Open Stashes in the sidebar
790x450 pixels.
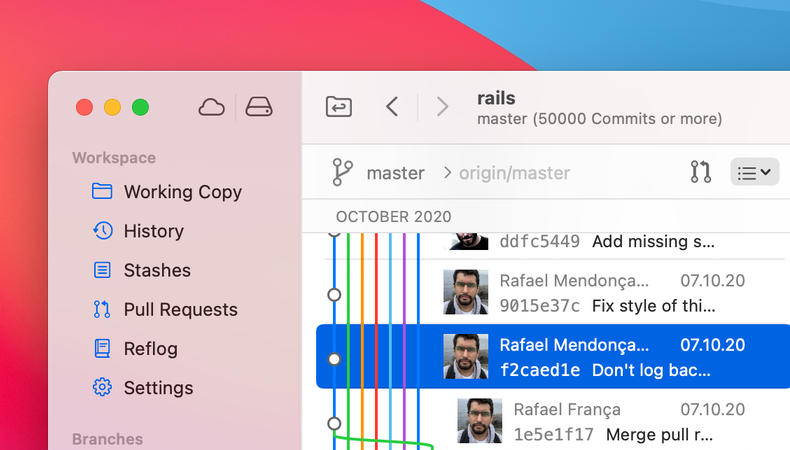156,270
